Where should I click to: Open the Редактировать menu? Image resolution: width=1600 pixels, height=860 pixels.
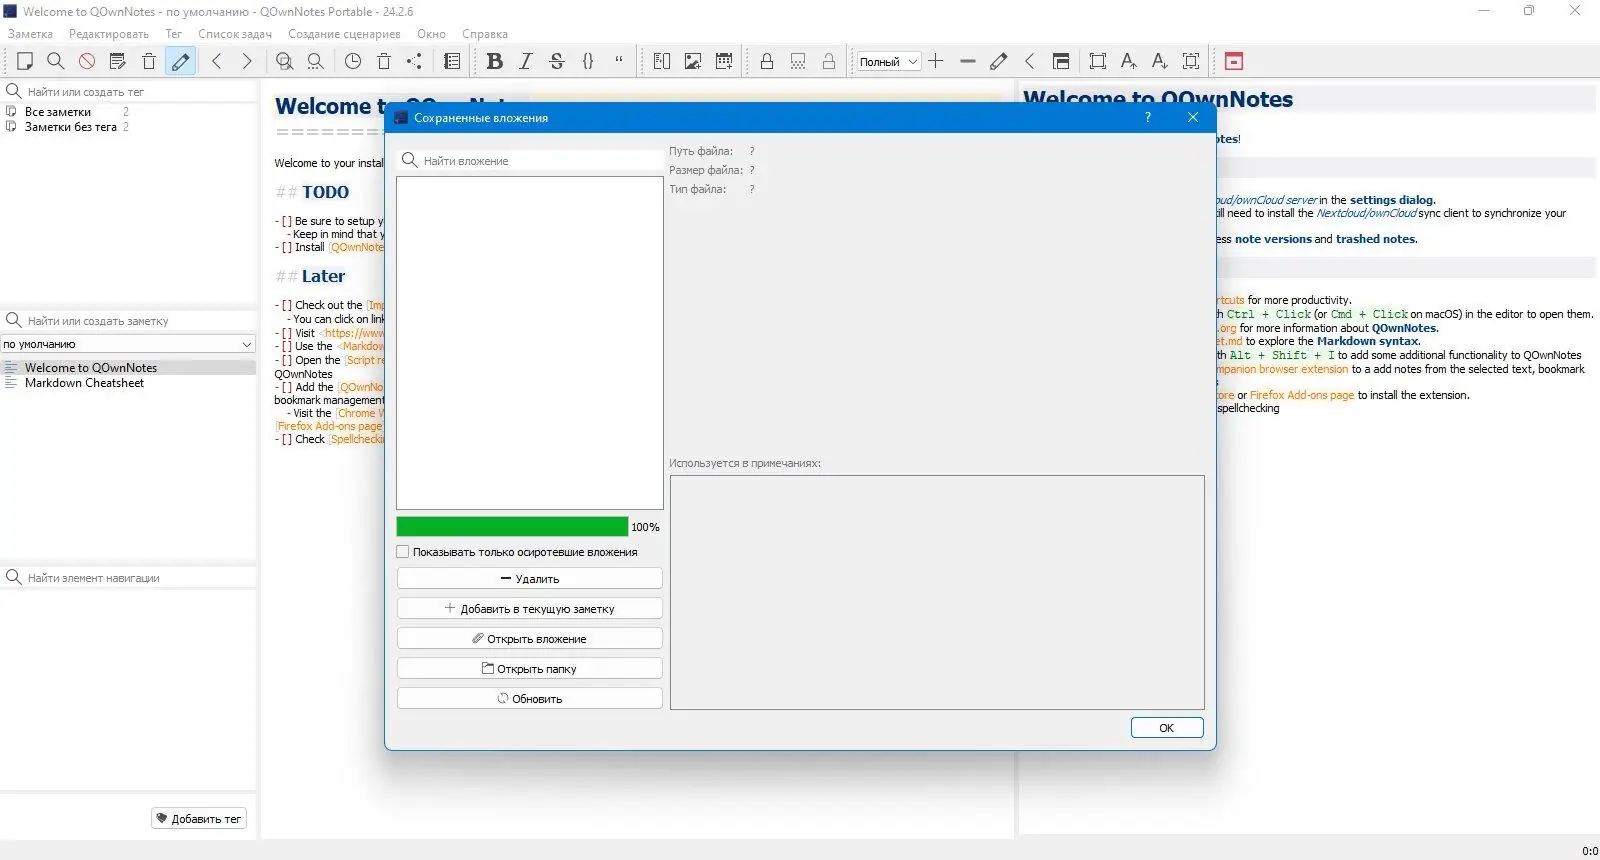tap(108, 34)
